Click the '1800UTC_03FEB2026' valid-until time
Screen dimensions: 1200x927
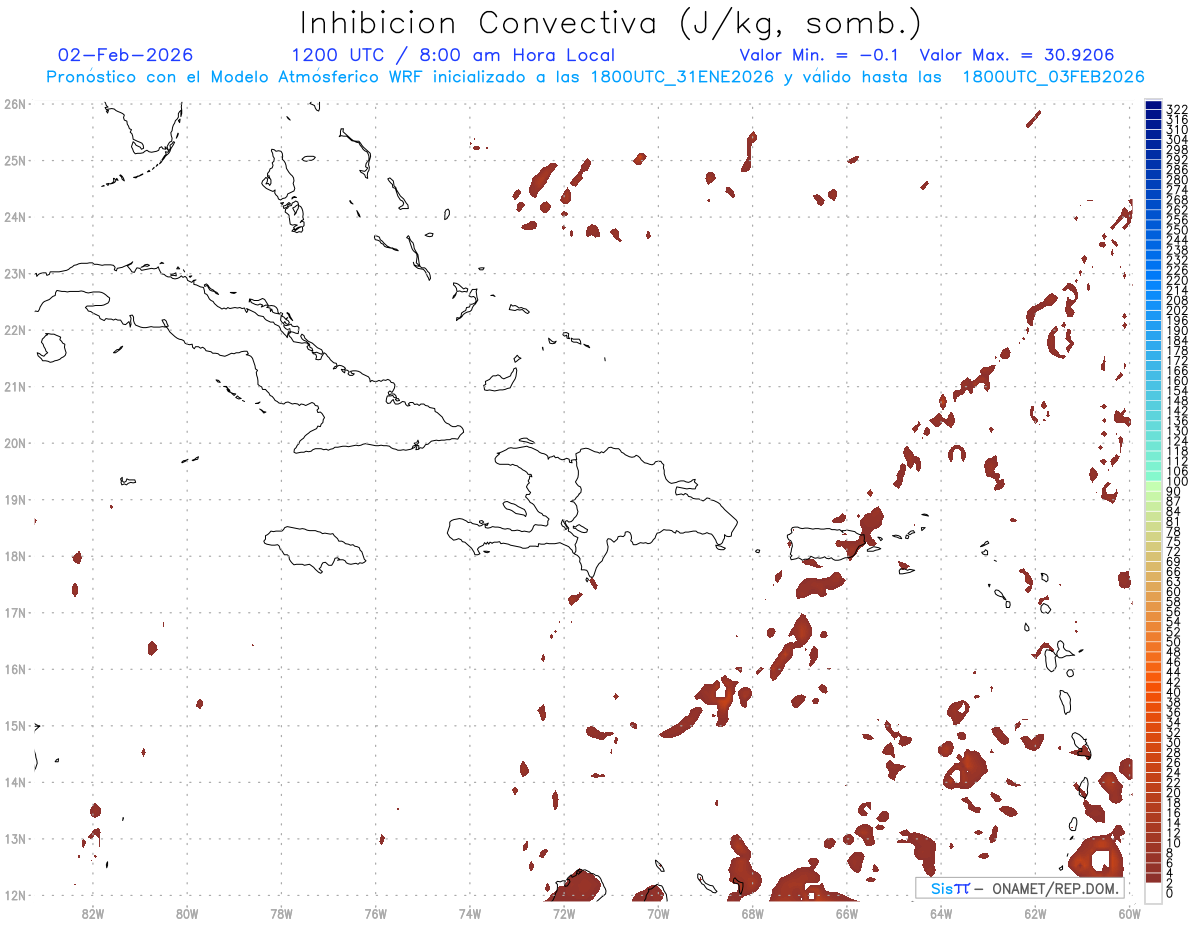click(x=1053, y=77)
